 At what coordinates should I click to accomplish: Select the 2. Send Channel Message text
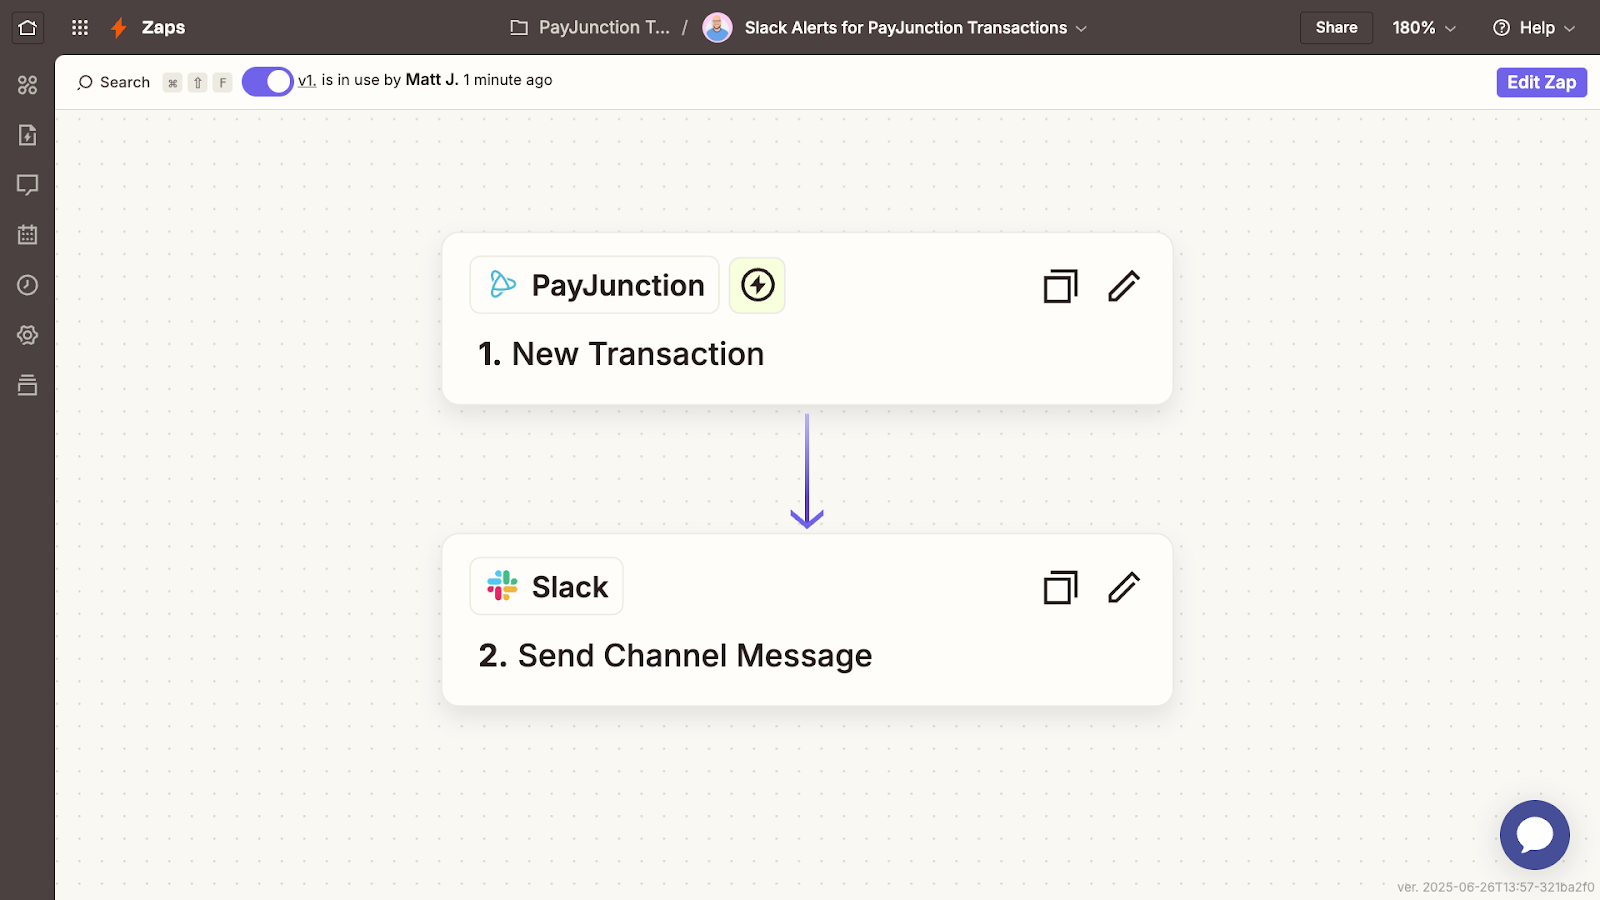click(675, 656)
